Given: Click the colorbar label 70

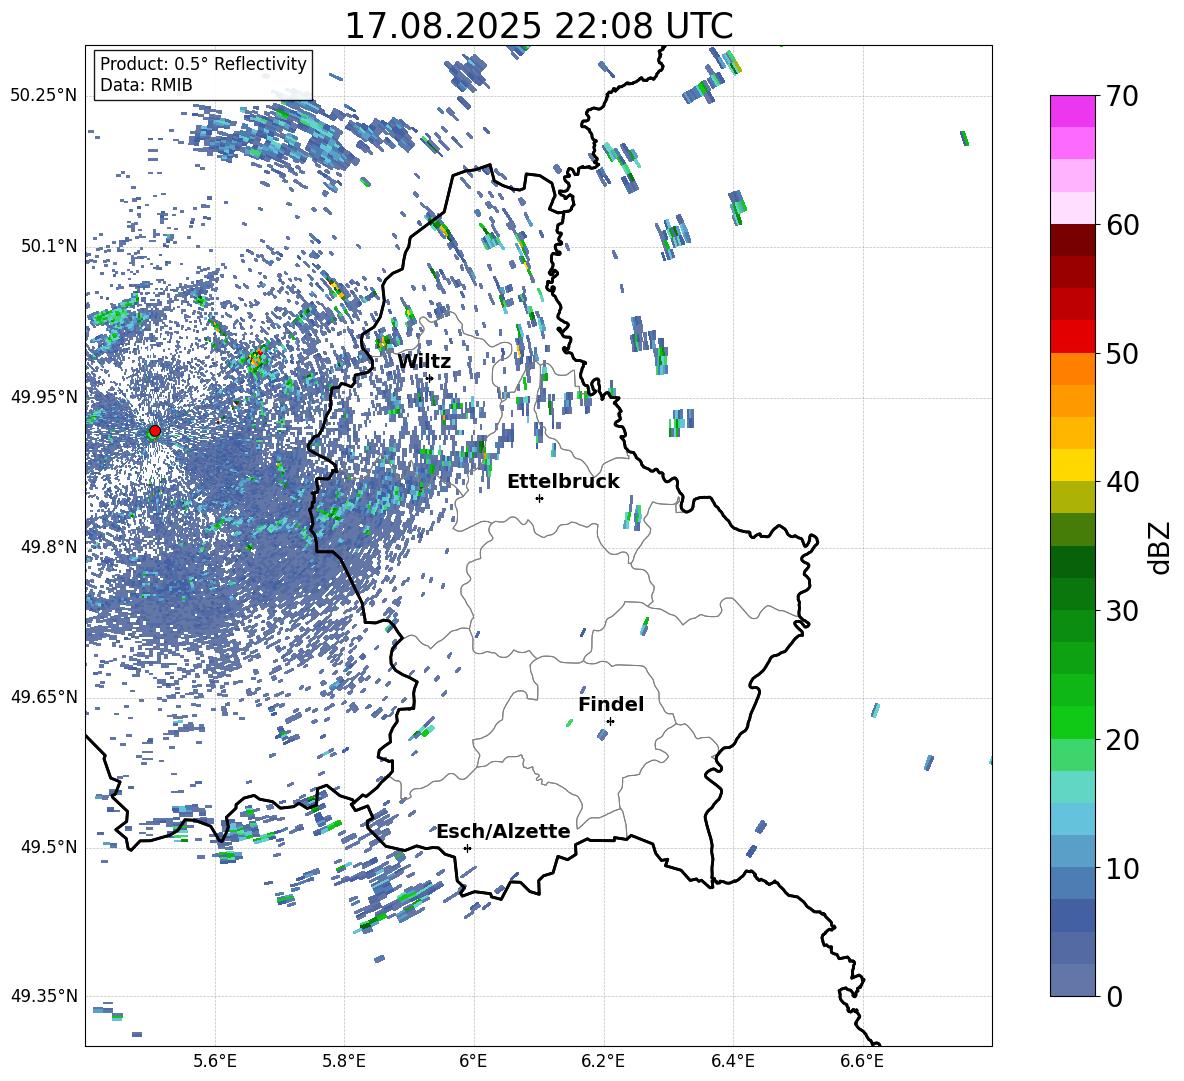Looking at the screenshot, I should (1123, 96).
